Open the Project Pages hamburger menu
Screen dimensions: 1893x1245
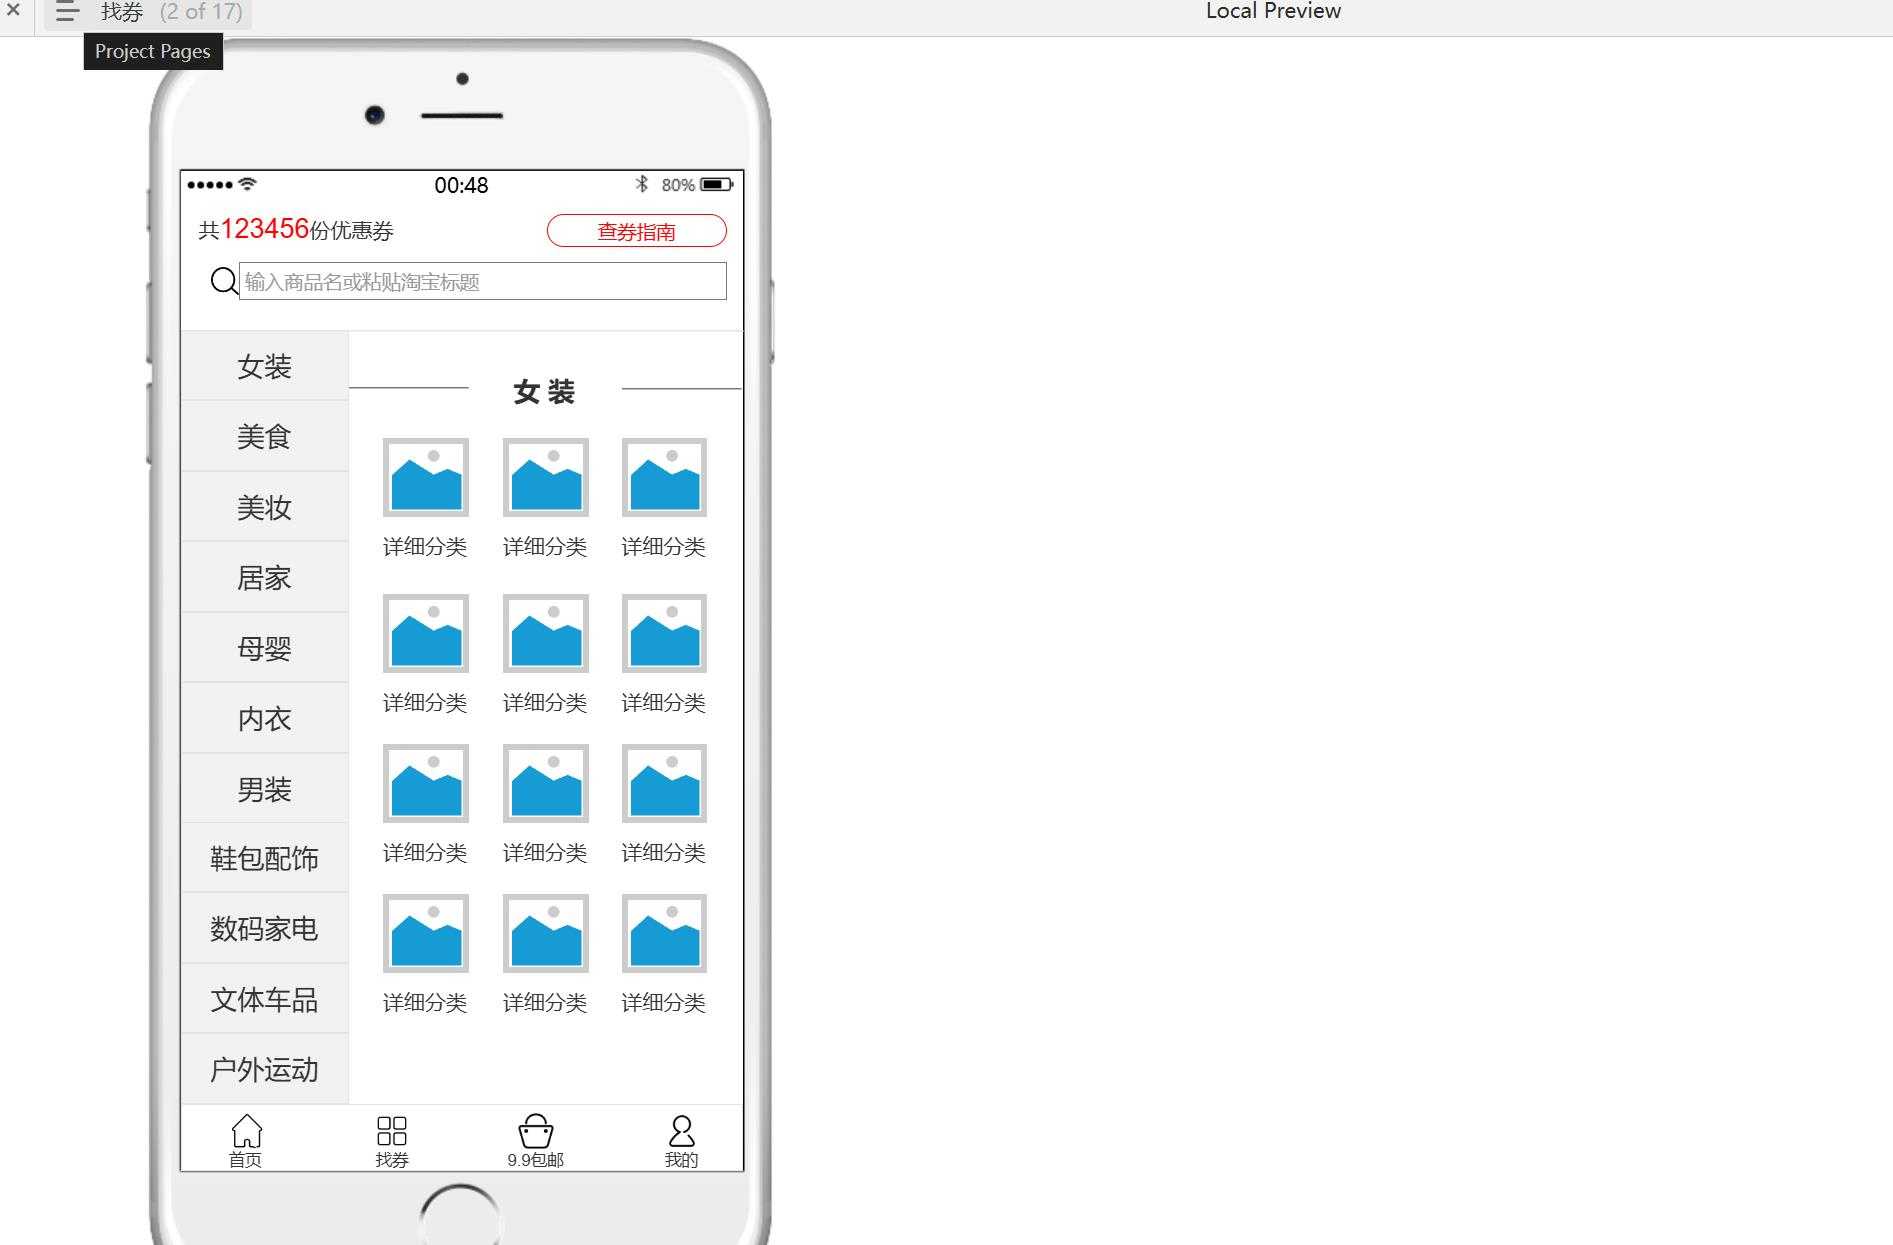point(67,13)
